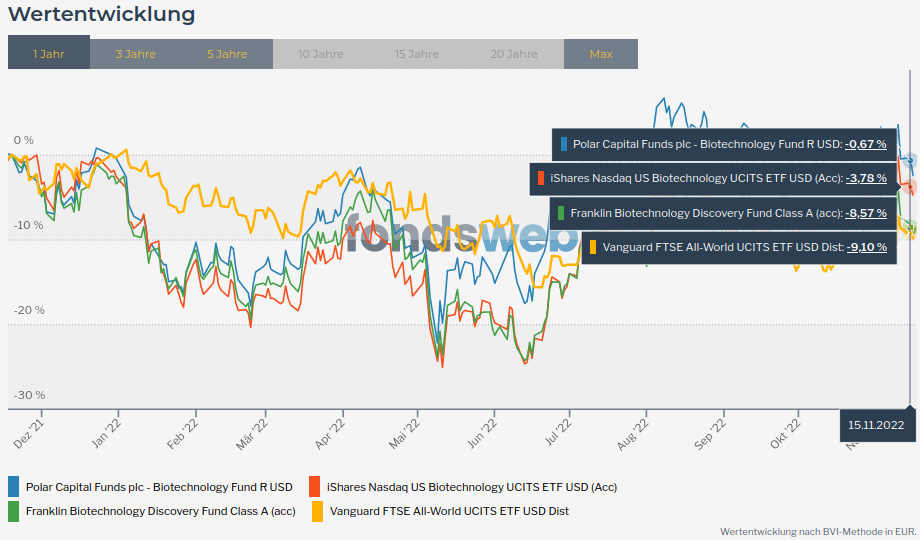Select the 15 Jahre time range

click(x=416, y=54)
